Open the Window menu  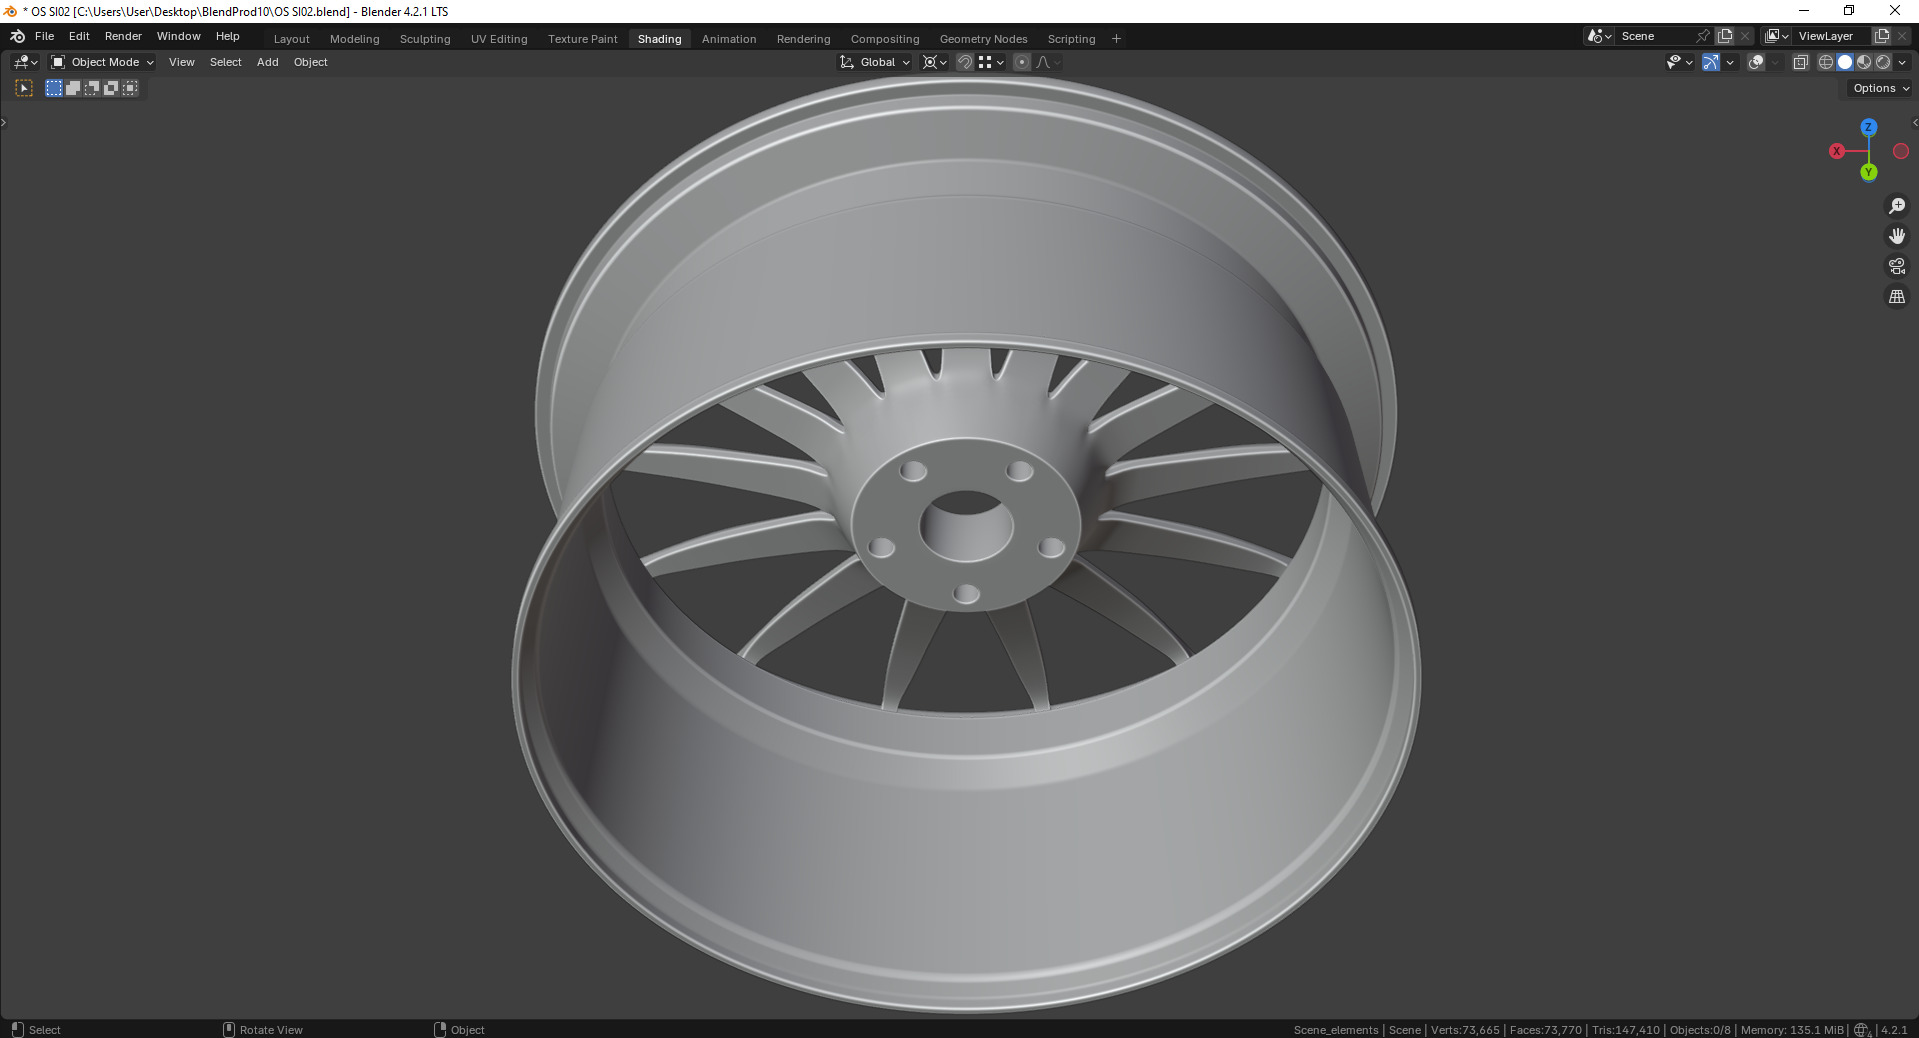tap(179, 36)
